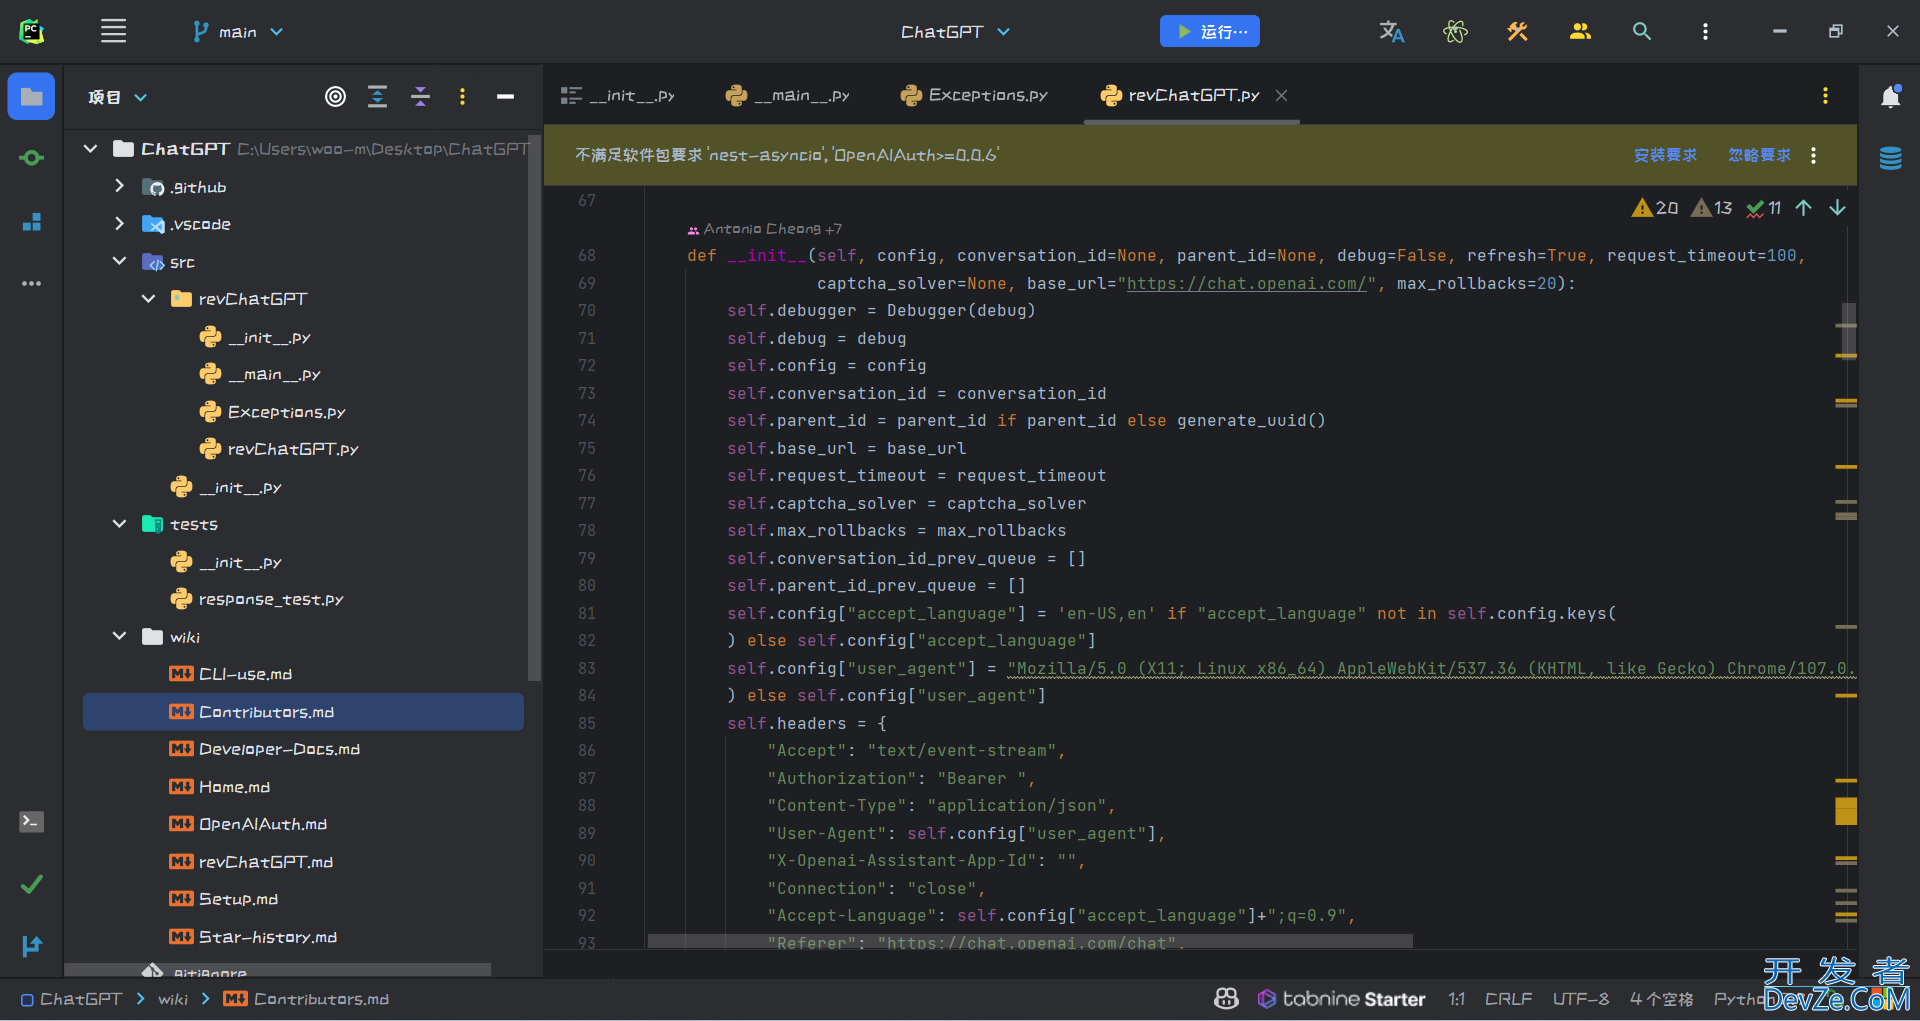1920x1021 pixels.
Task: Collapse the ChatGPT root folder
Action: coord(90,149)
